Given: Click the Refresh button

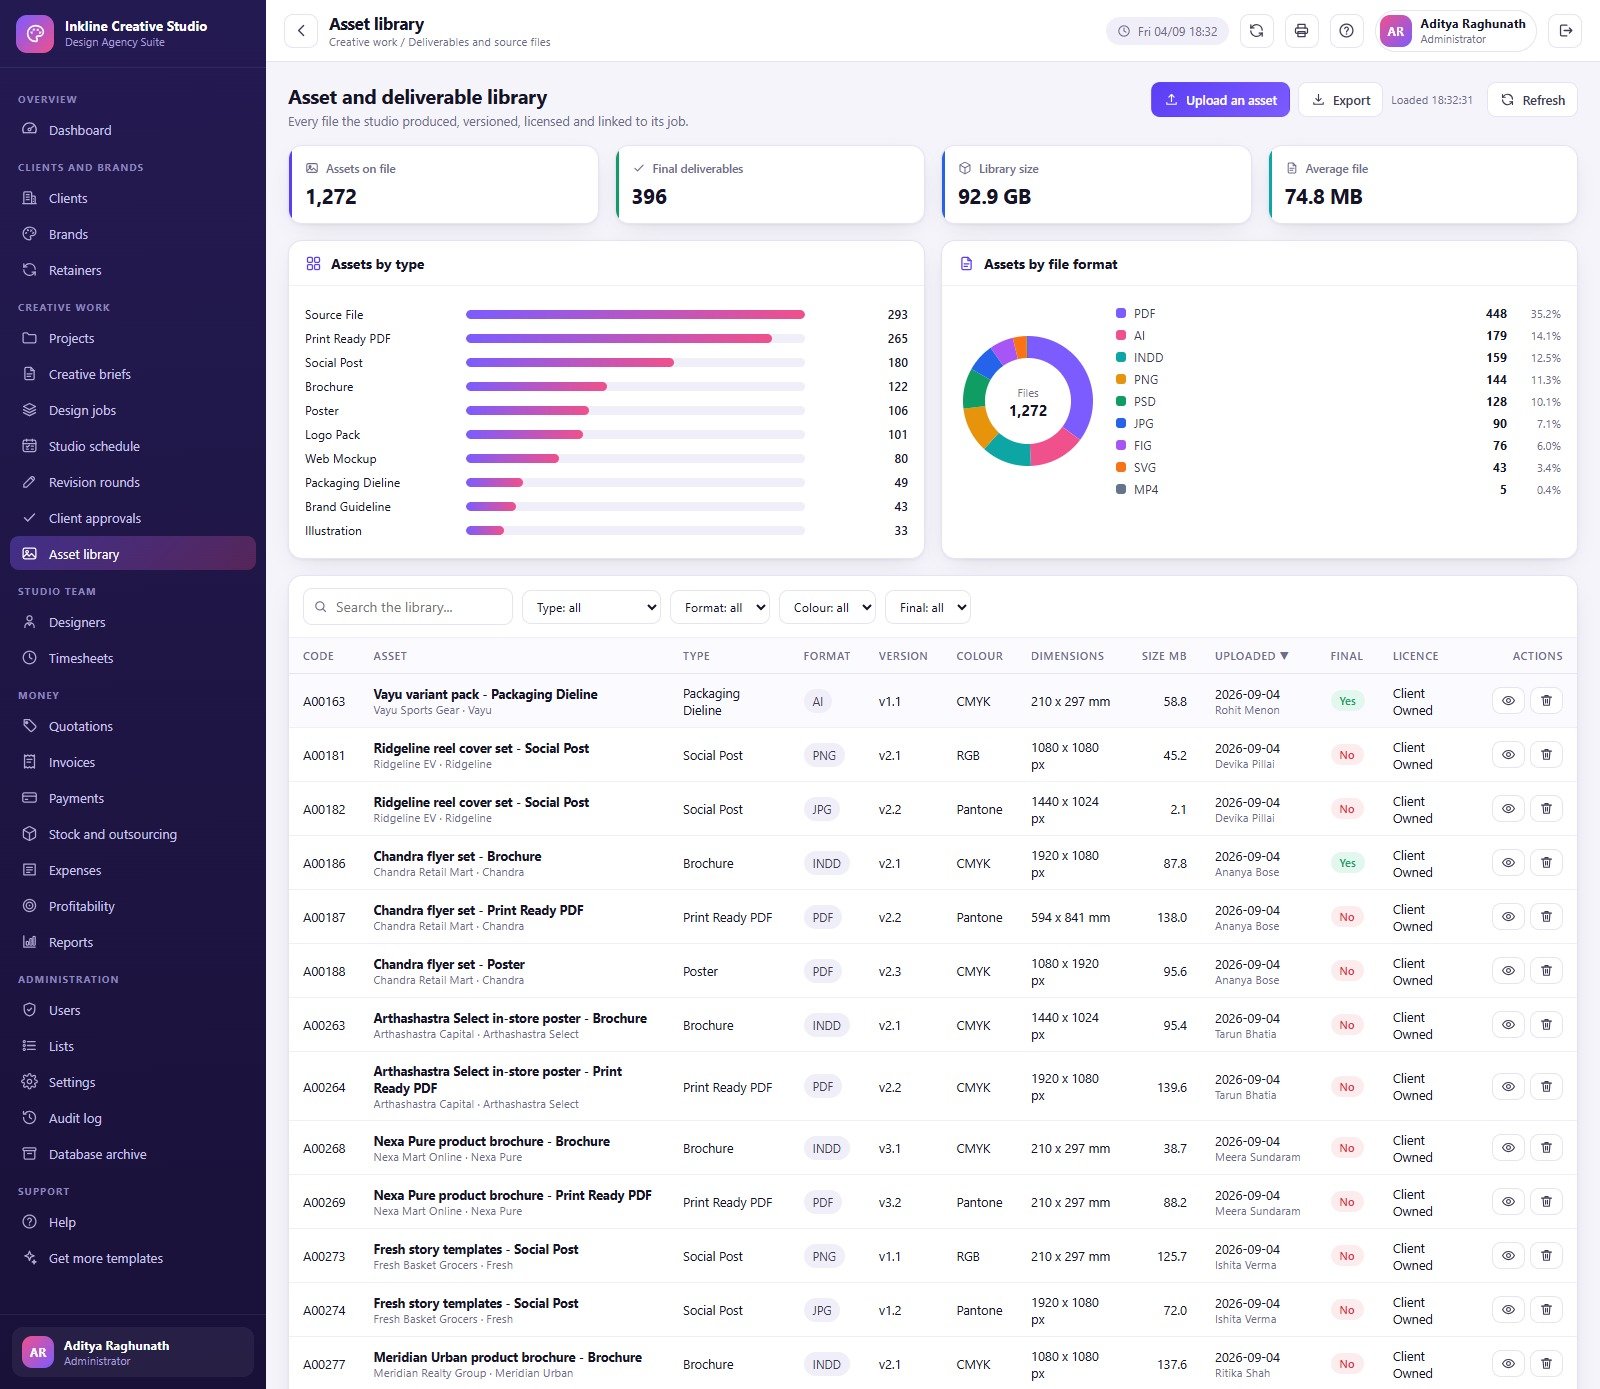Looking at the screenshot, I should [x=1532, y=100].
